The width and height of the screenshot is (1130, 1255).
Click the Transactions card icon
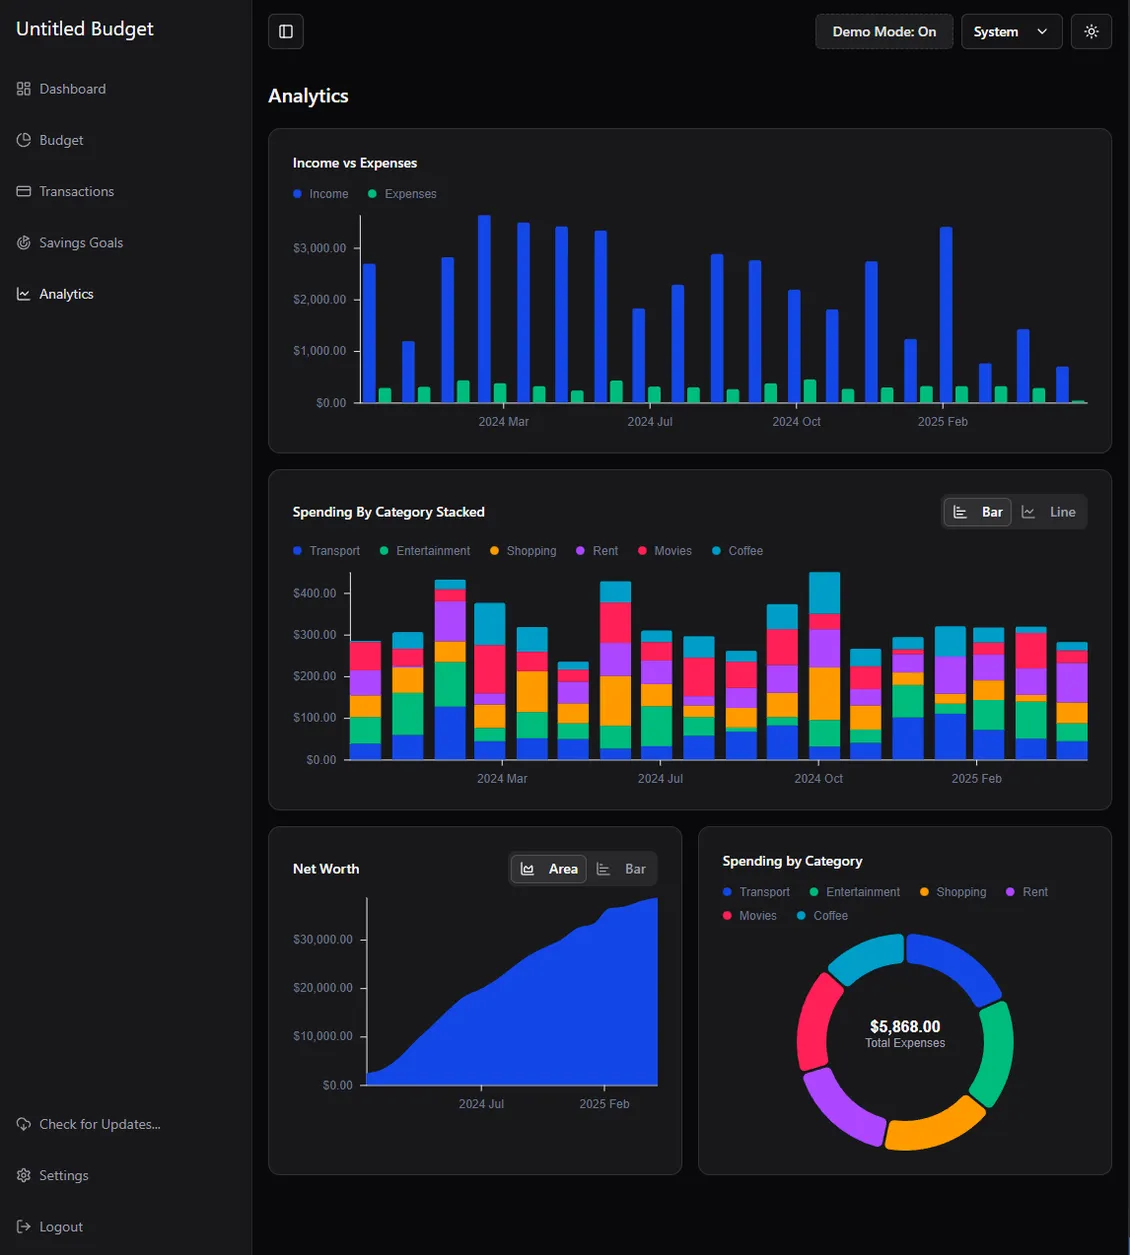coord(24,191)
